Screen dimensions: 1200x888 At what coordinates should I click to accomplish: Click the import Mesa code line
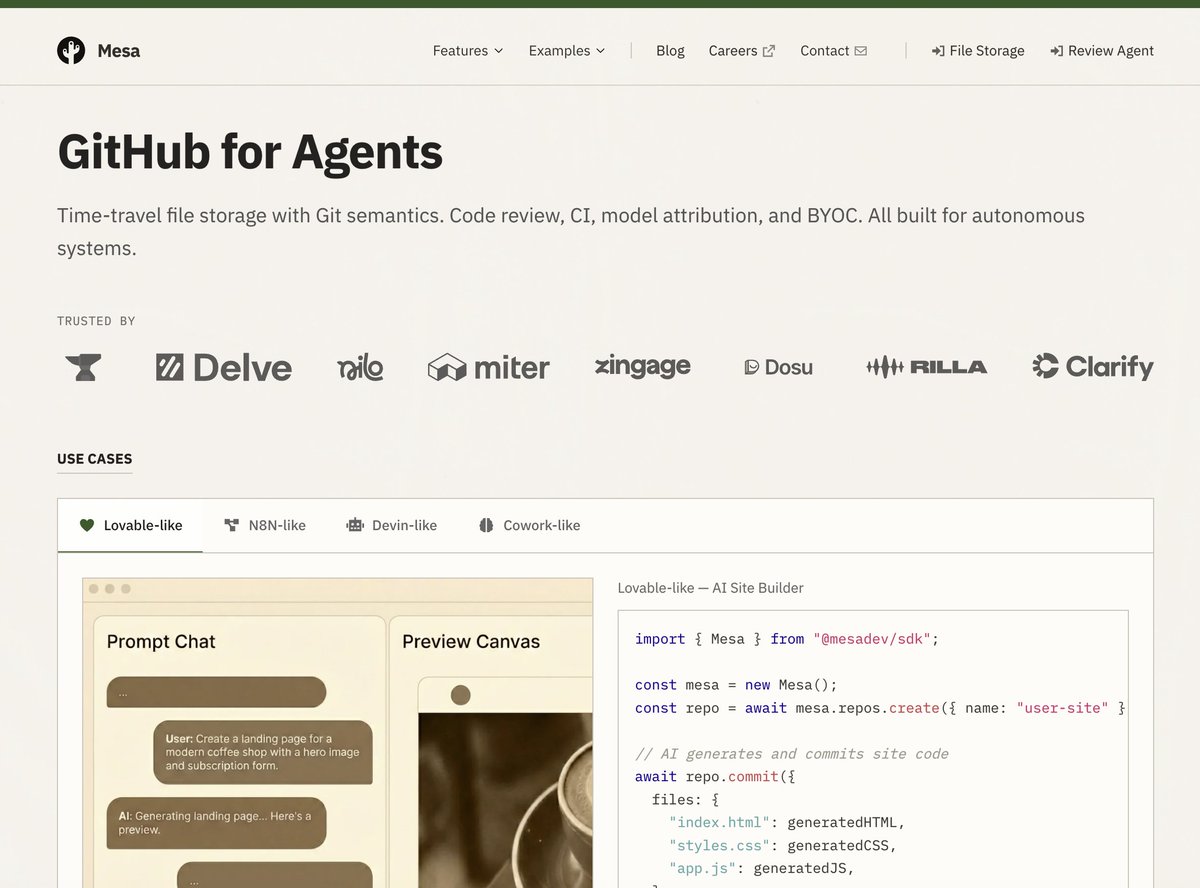point(787,639)
